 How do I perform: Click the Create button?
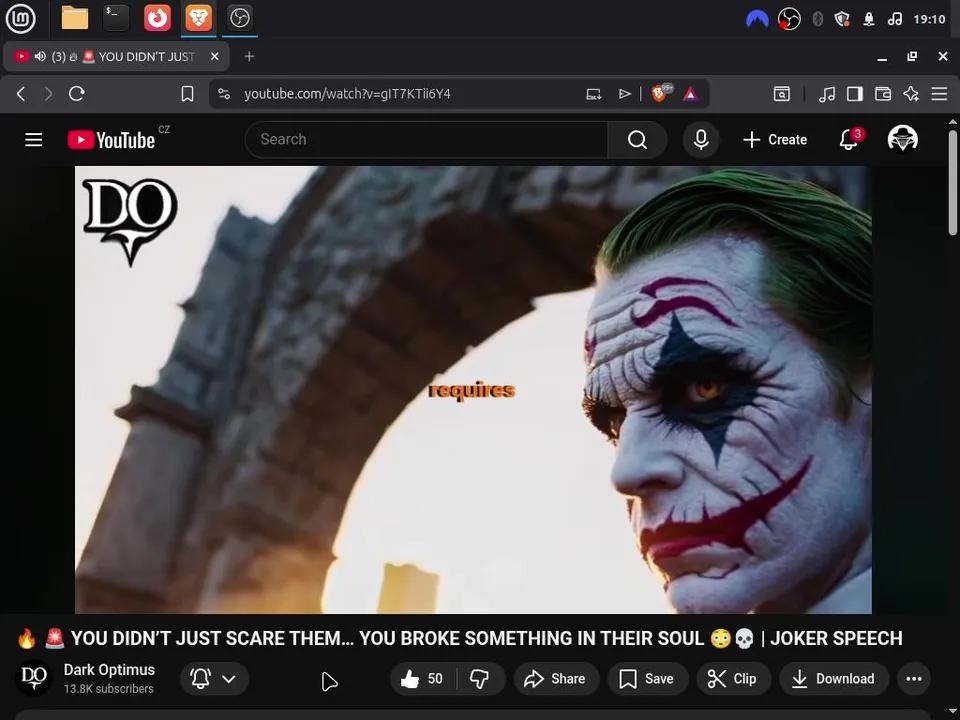(x=775, y=140)
